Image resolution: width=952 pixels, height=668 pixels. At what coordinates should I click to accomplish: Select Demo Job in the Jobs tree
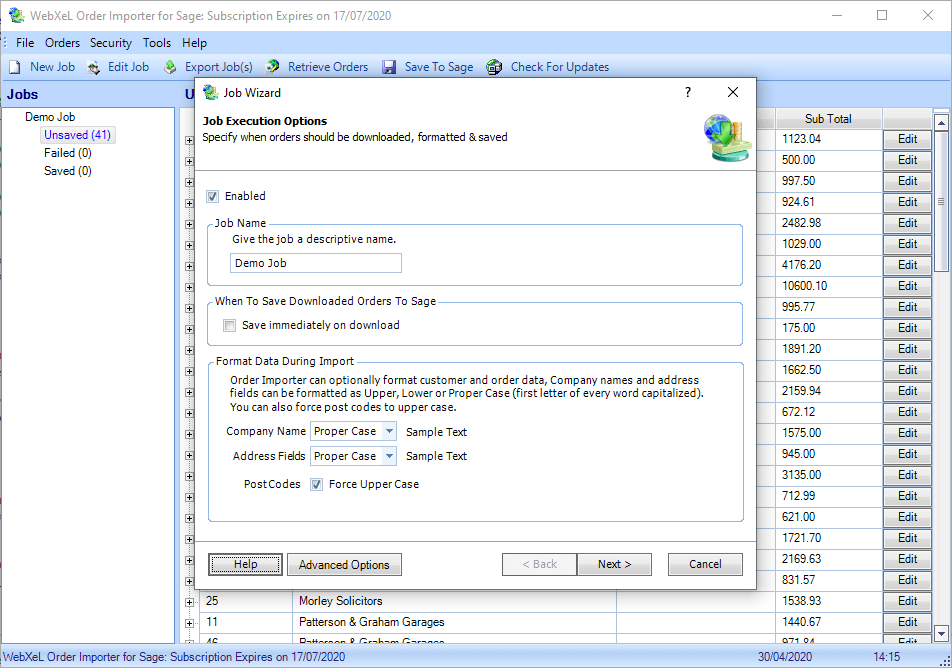click(x=50, y=117)
